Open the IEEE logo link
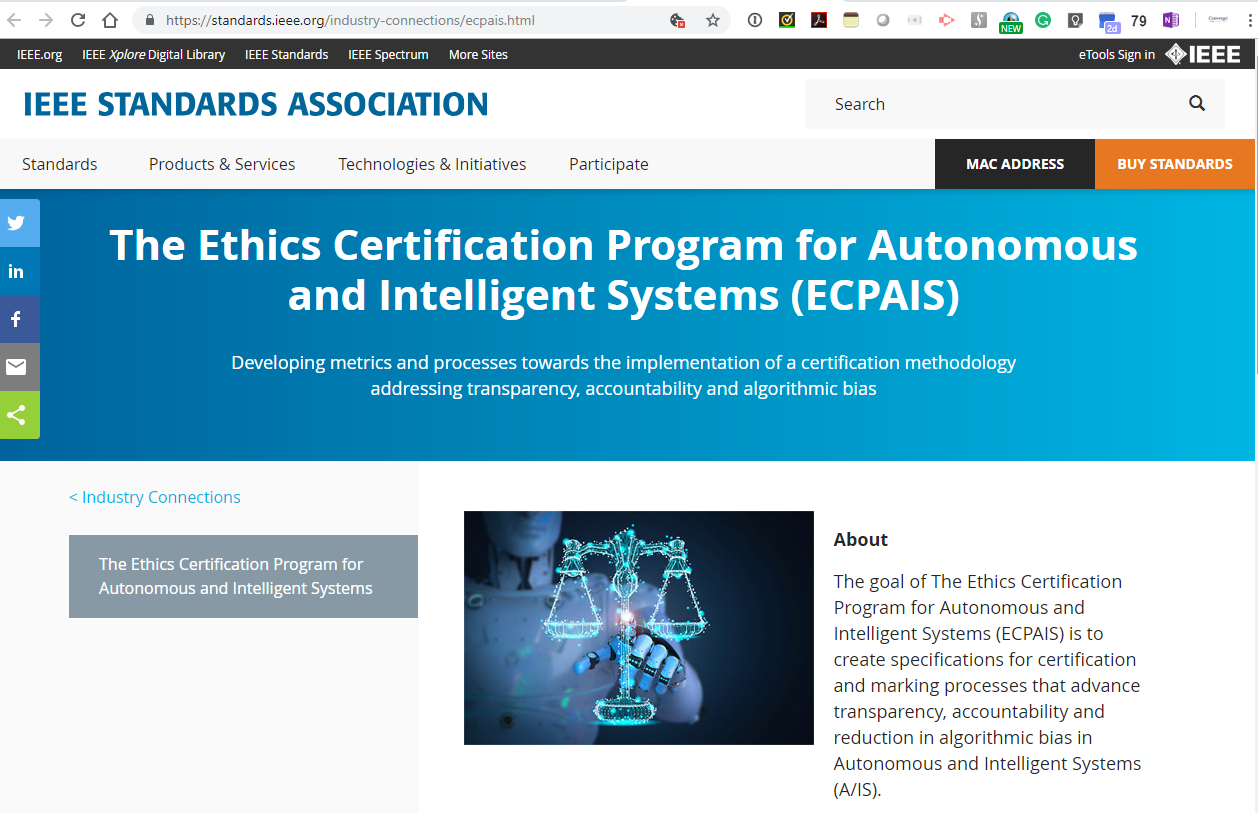This screenshot has width=1258, height=813. tap(1203, 54)
